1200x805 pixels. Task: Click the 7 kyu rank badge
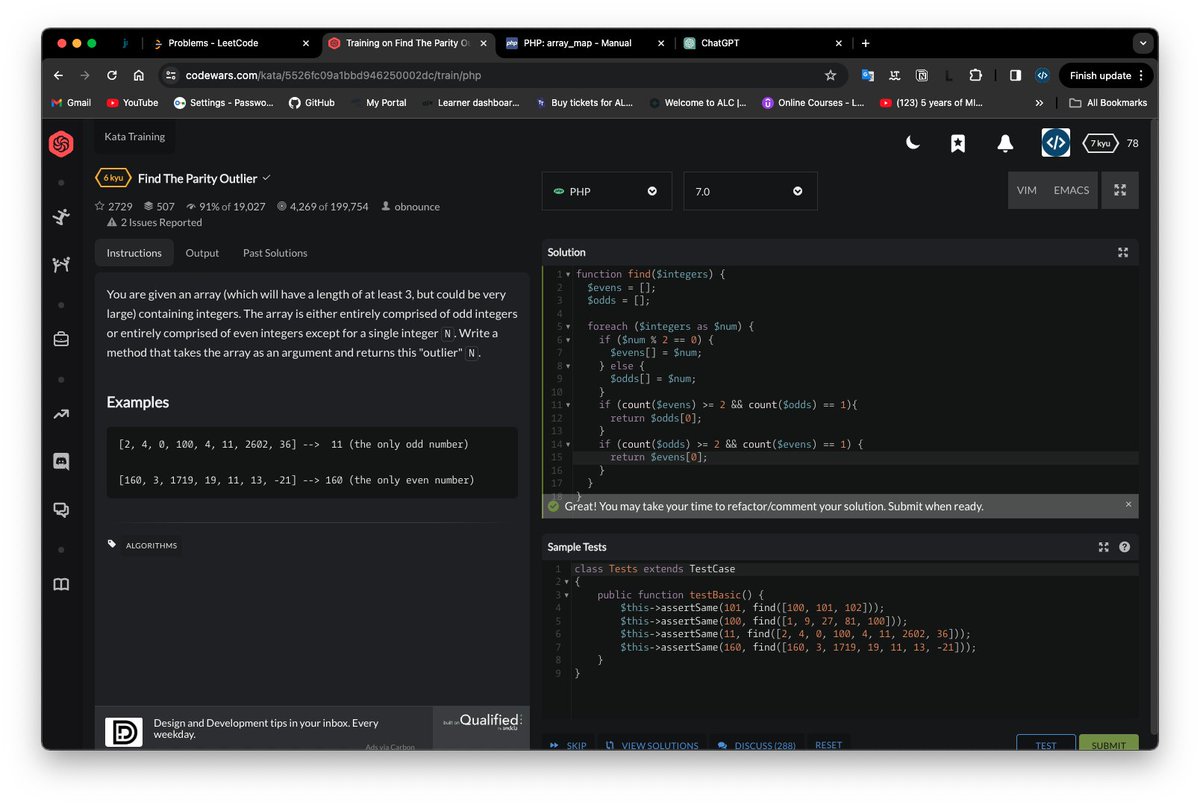[1100, 143]
